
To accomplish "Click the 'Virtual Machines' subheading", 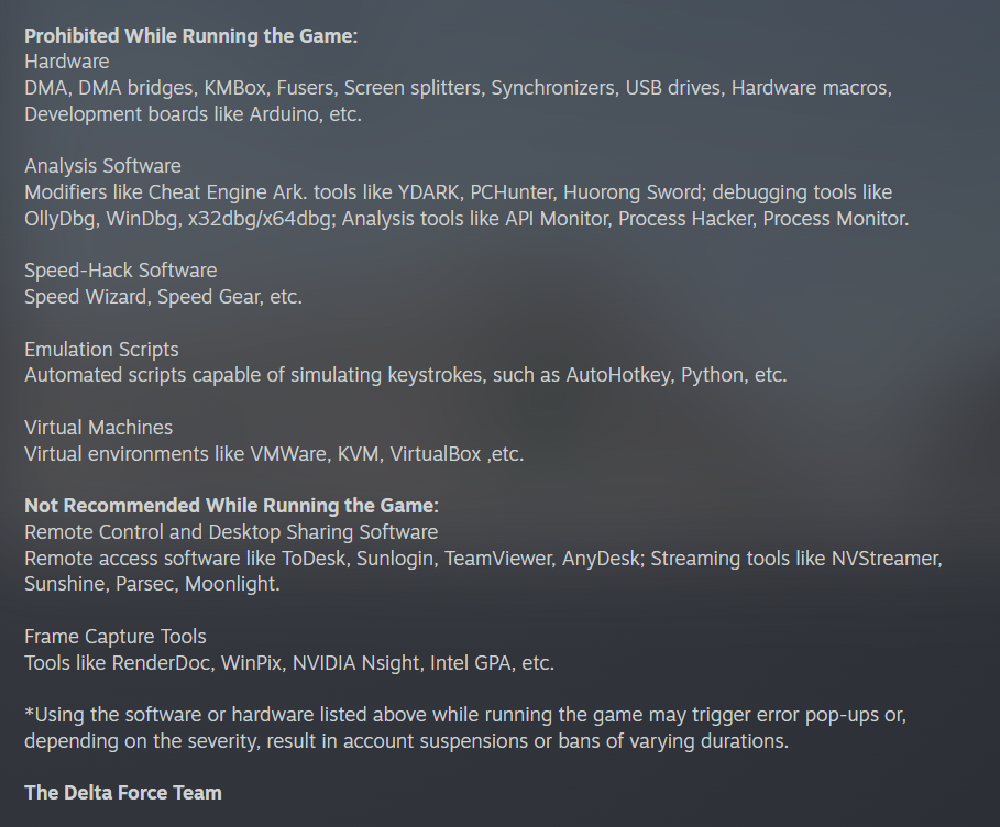I will coord(98,427).
